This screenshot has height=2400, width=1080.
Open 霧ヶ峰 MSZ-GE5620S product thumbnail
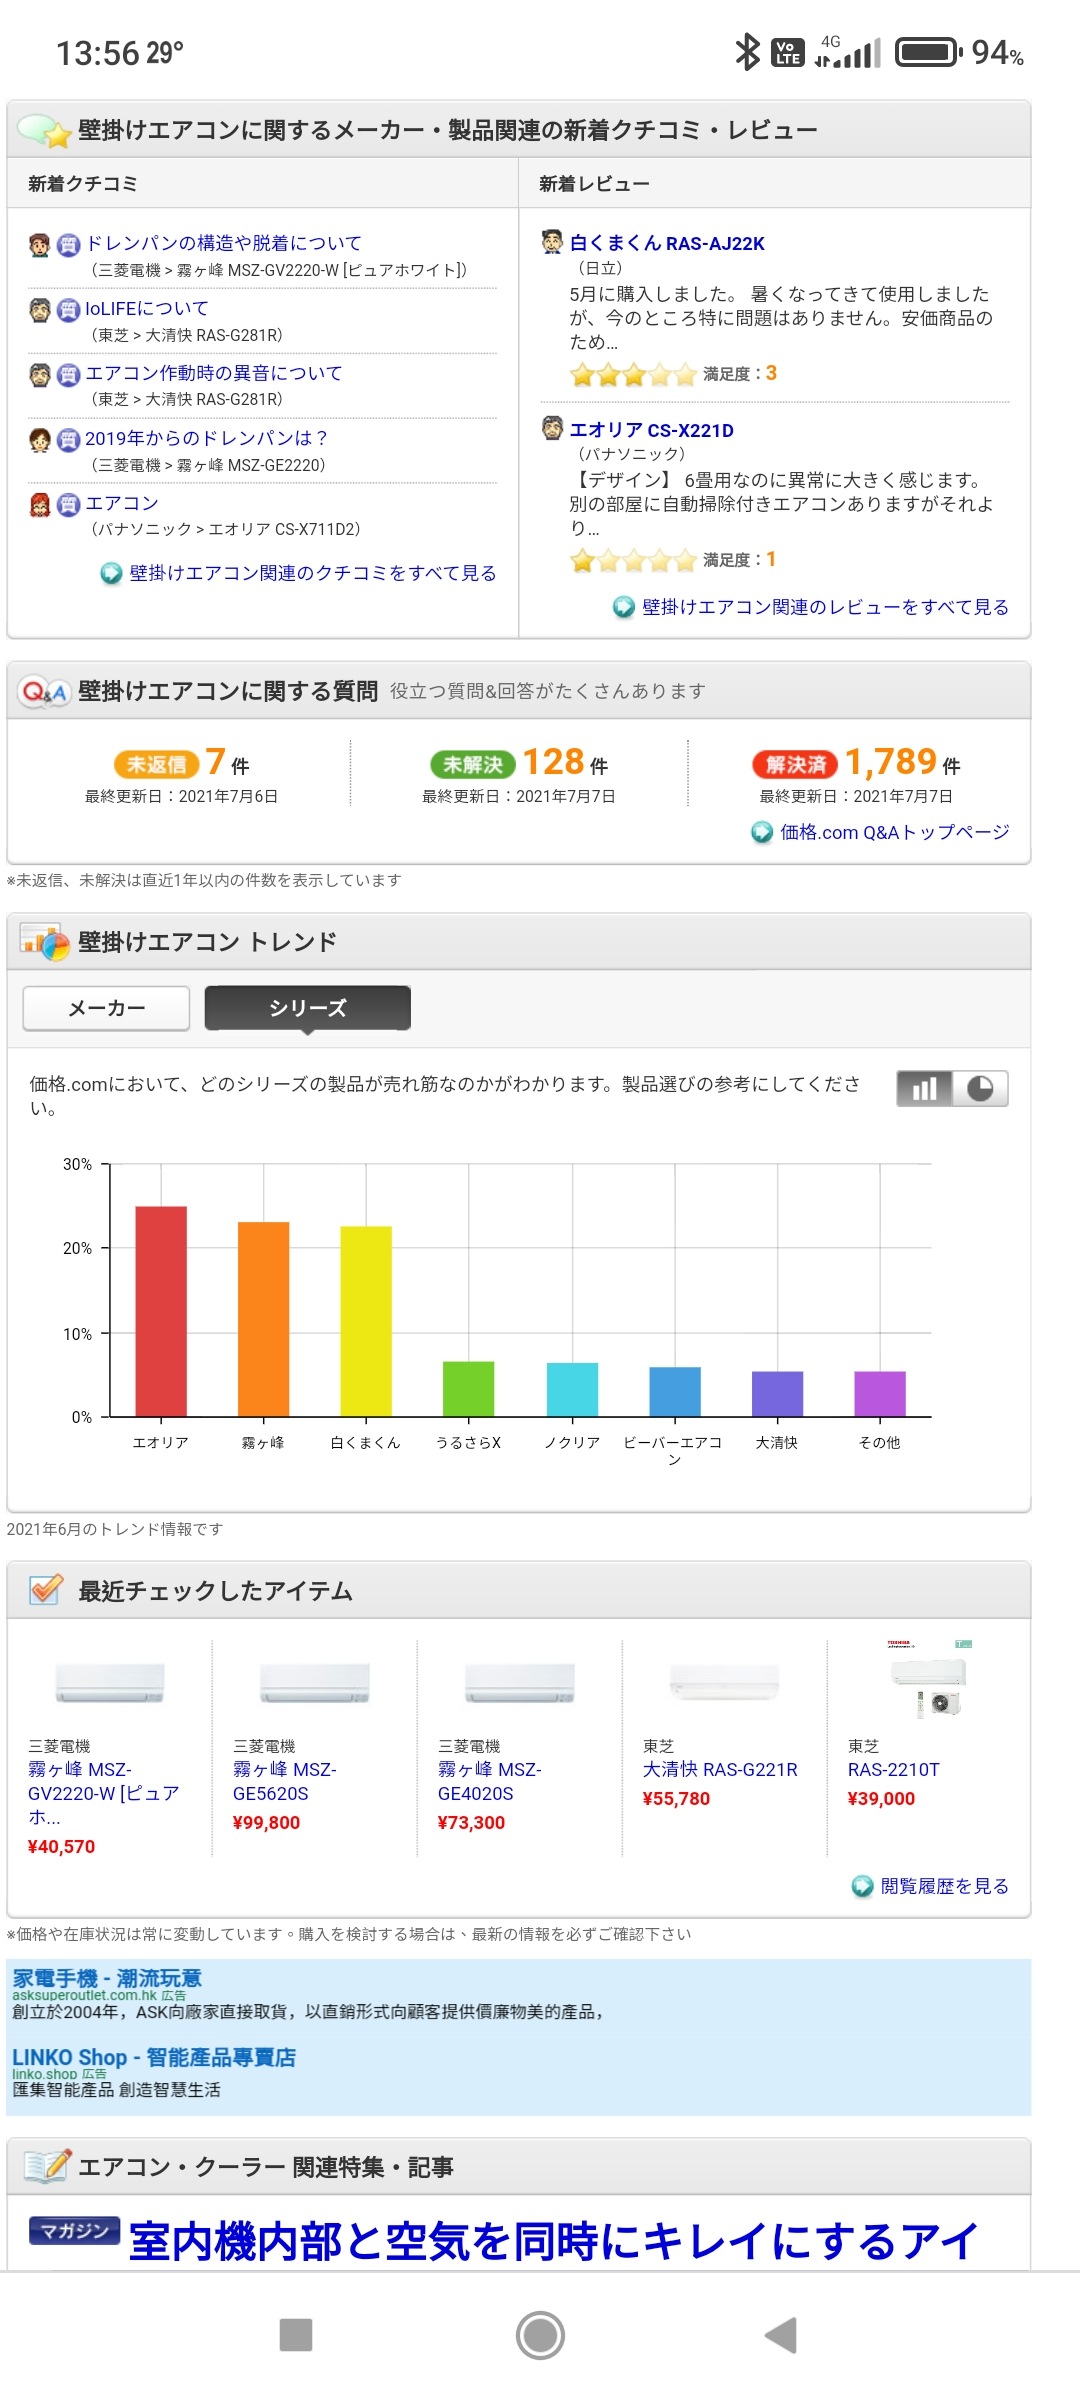click(x=315, y=1682)
